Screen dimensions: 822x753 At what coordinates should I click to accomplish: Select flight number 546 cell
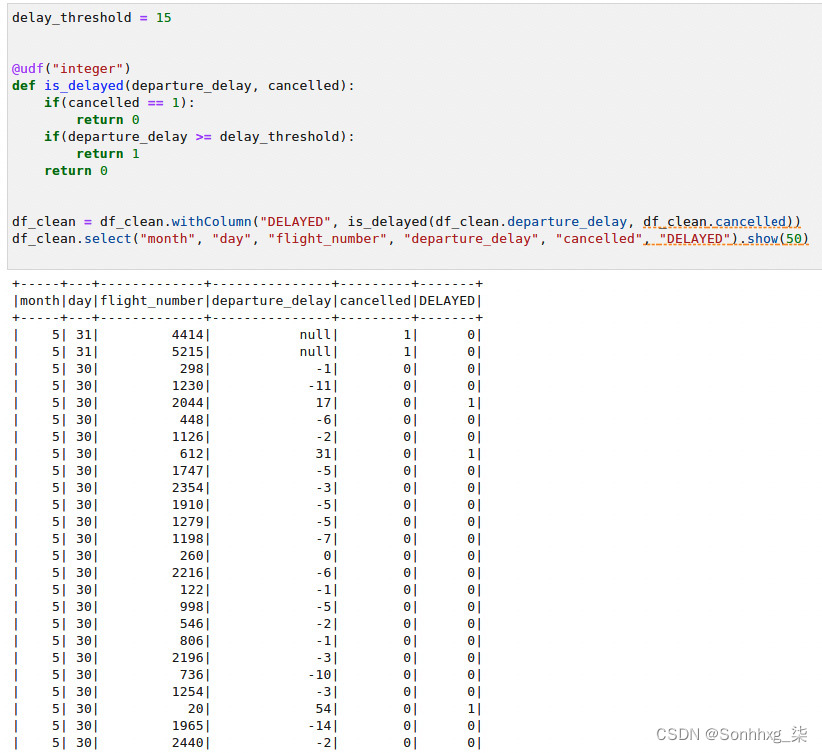(191, 624)
